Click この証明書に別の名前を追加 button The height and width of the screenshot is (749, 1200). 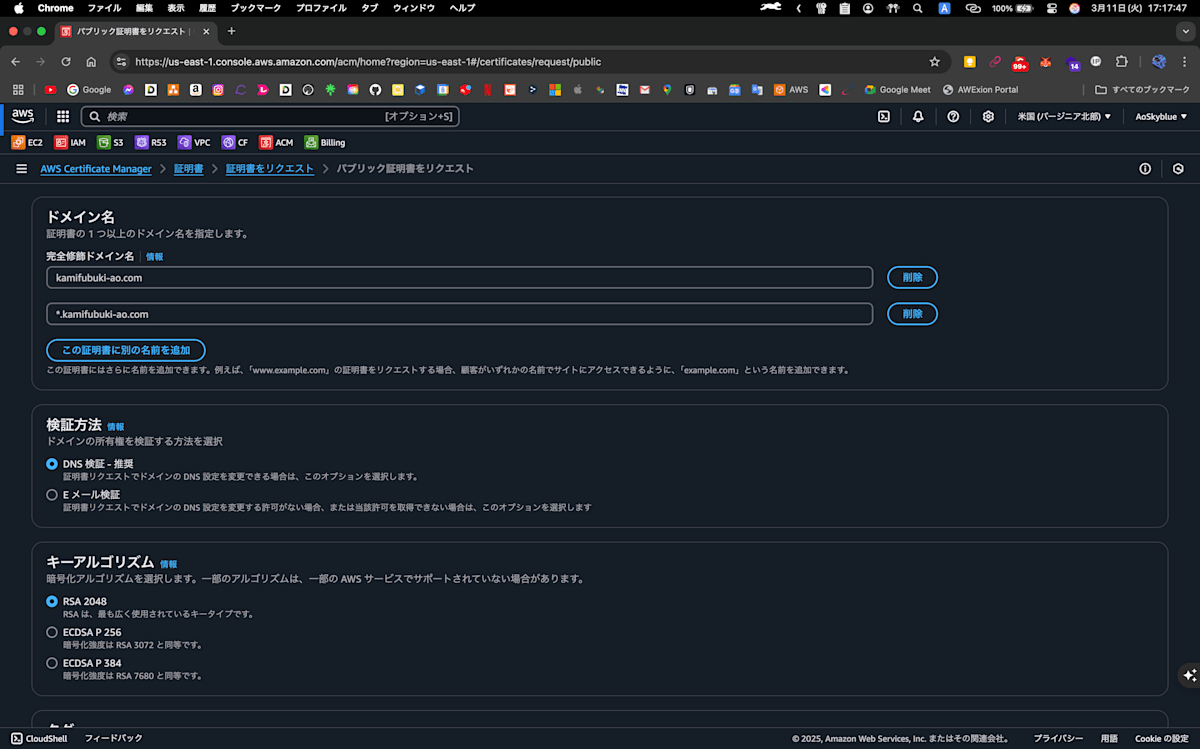click(125, 350)
